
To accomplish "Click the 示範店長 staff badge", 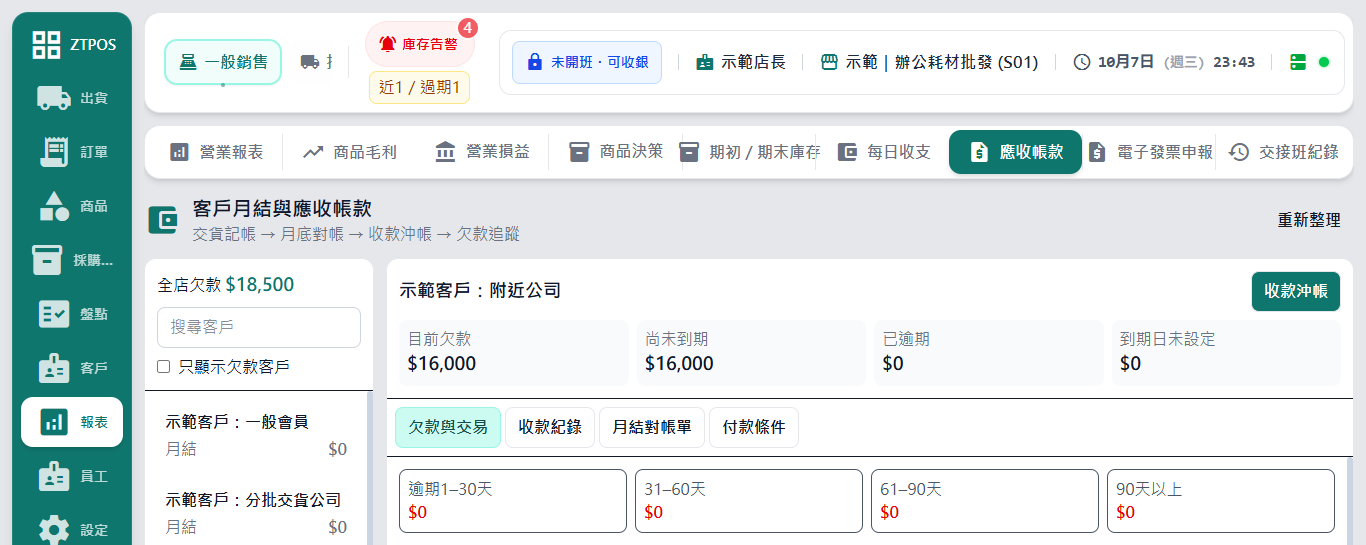I will tap(740, 62).
